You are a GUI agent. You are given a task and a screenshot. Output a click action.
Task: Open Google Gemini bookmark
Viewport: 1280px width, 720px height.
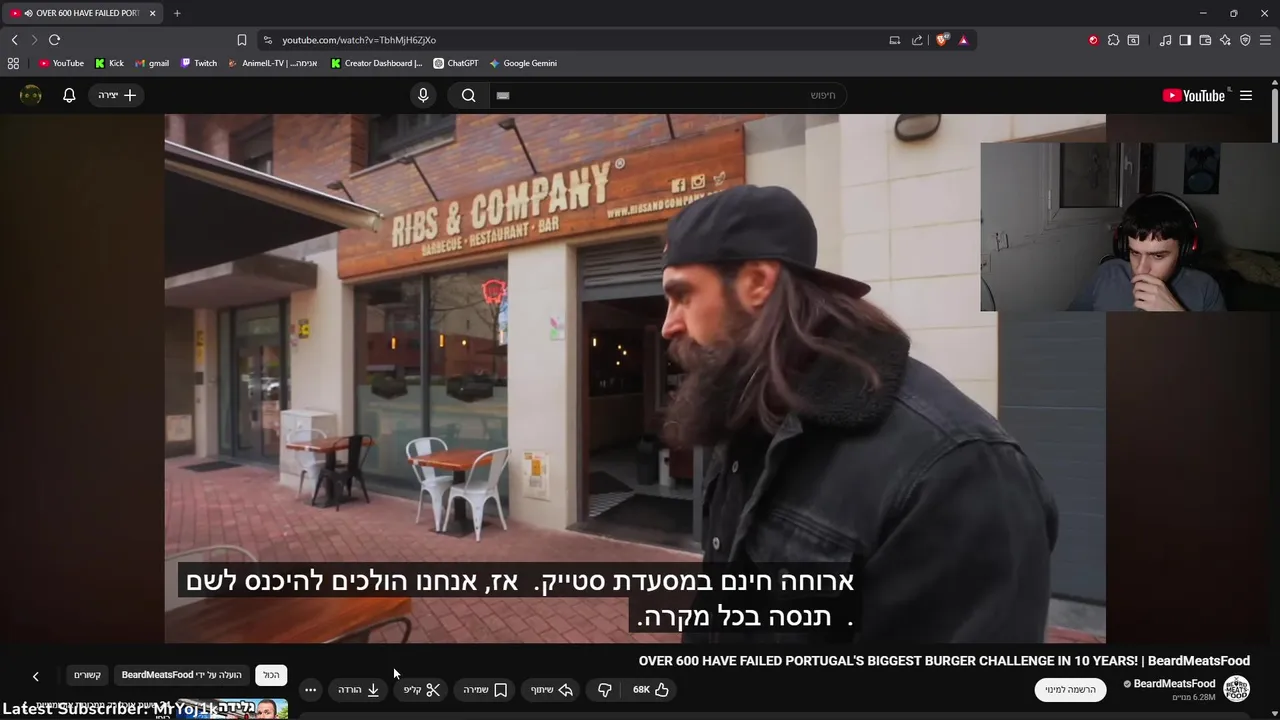tap(523, 63)
